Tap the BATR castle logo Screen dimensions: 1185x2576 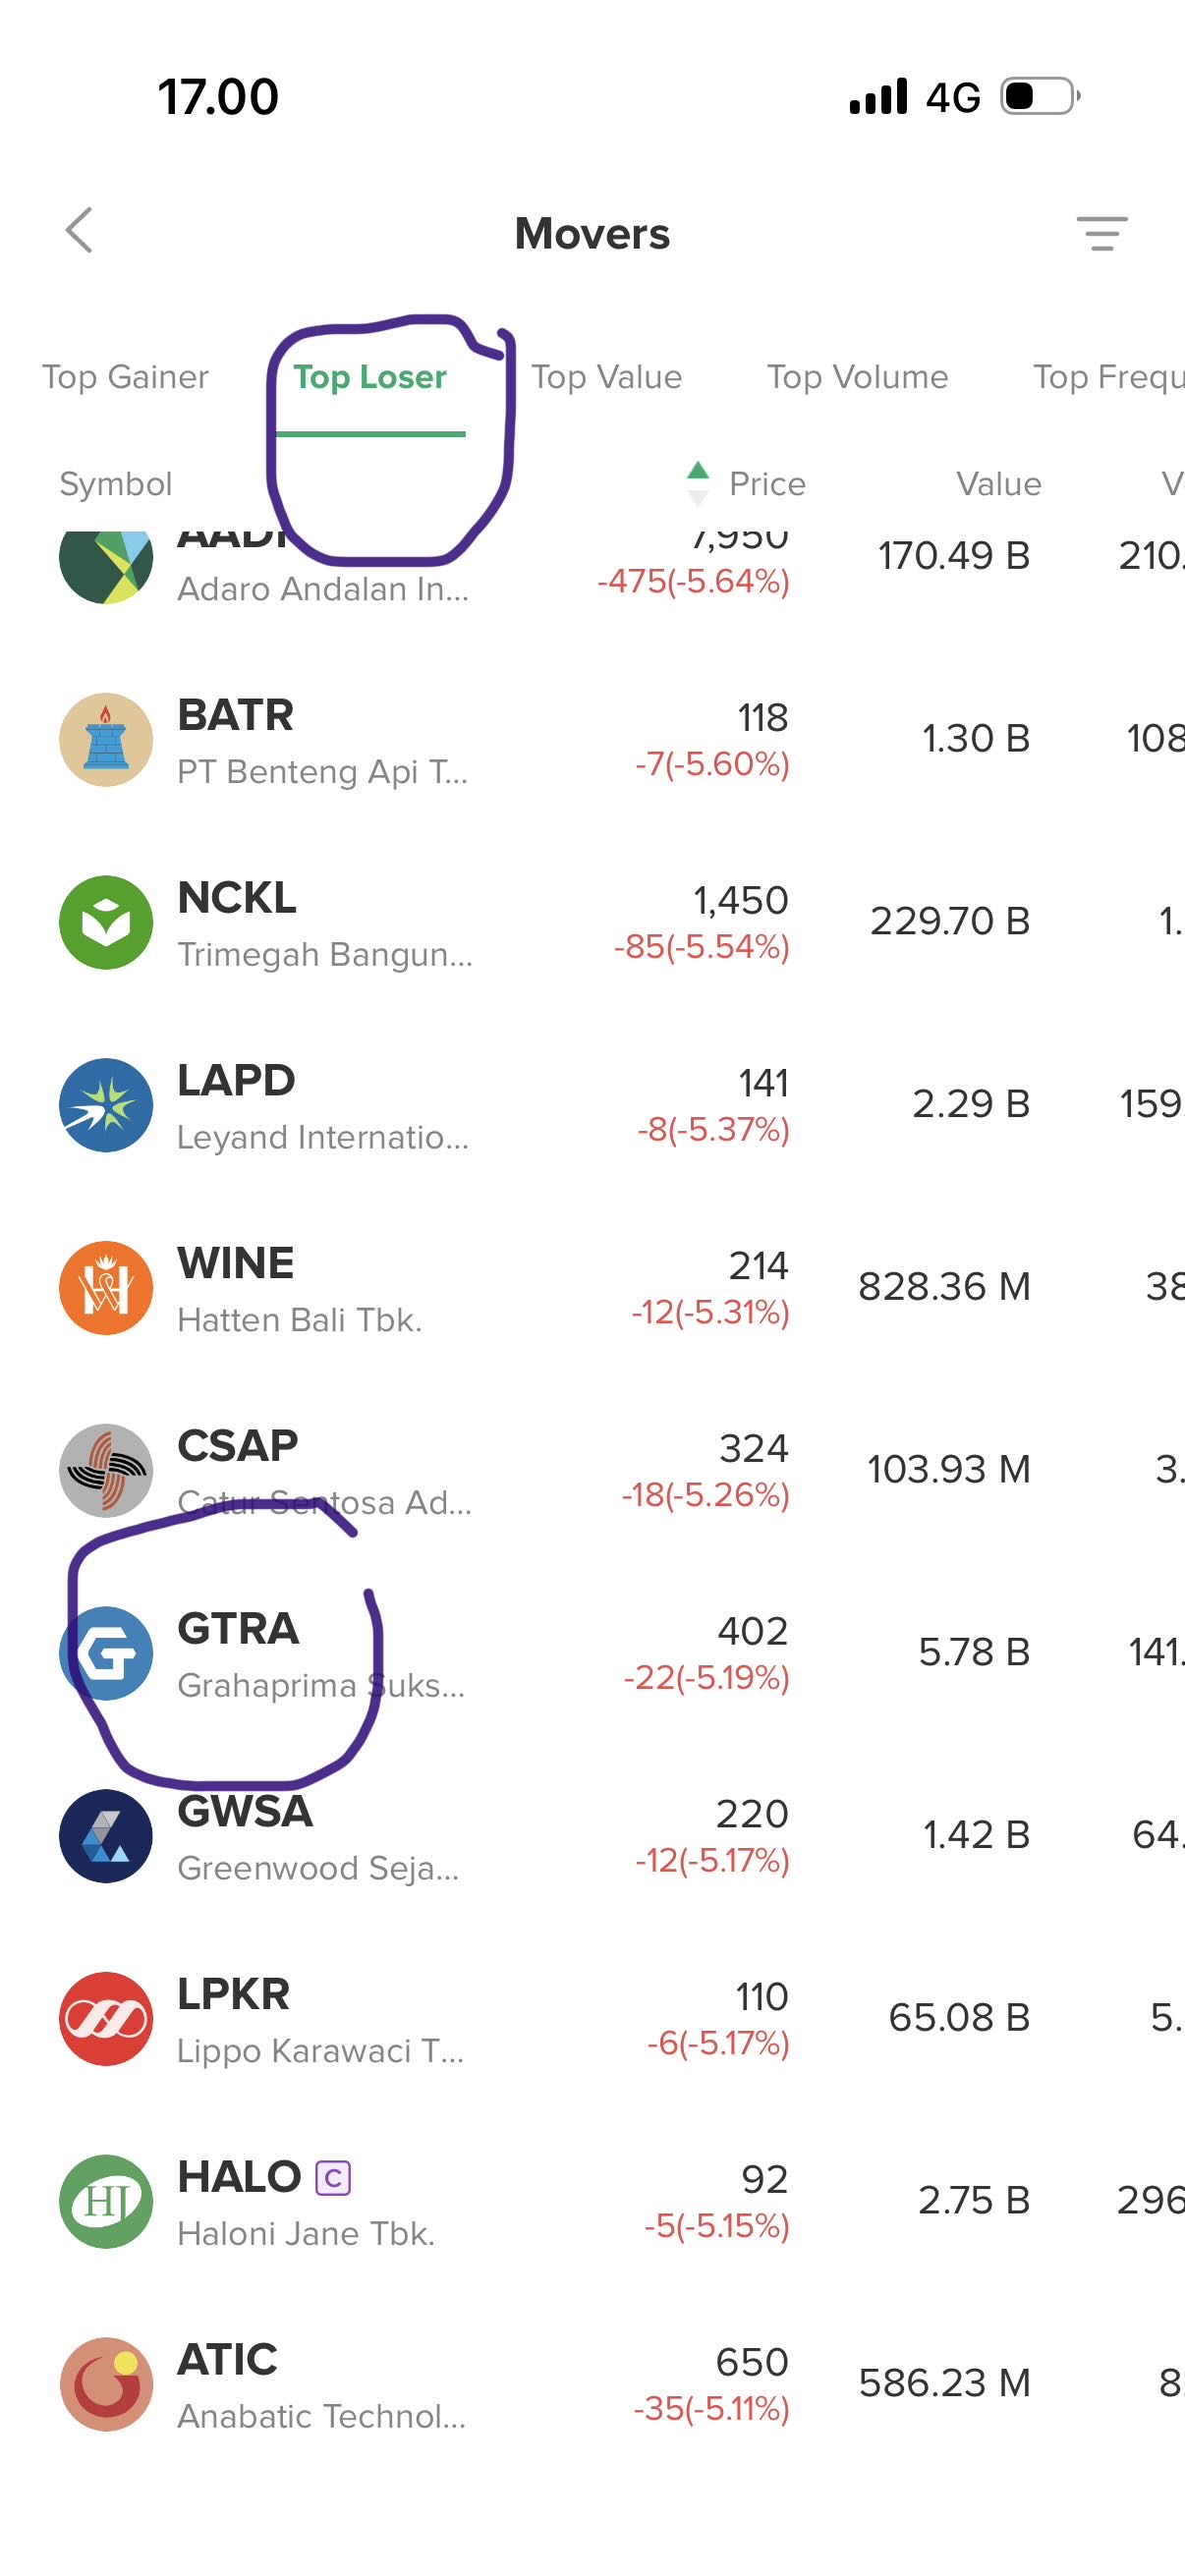point(106,740)
